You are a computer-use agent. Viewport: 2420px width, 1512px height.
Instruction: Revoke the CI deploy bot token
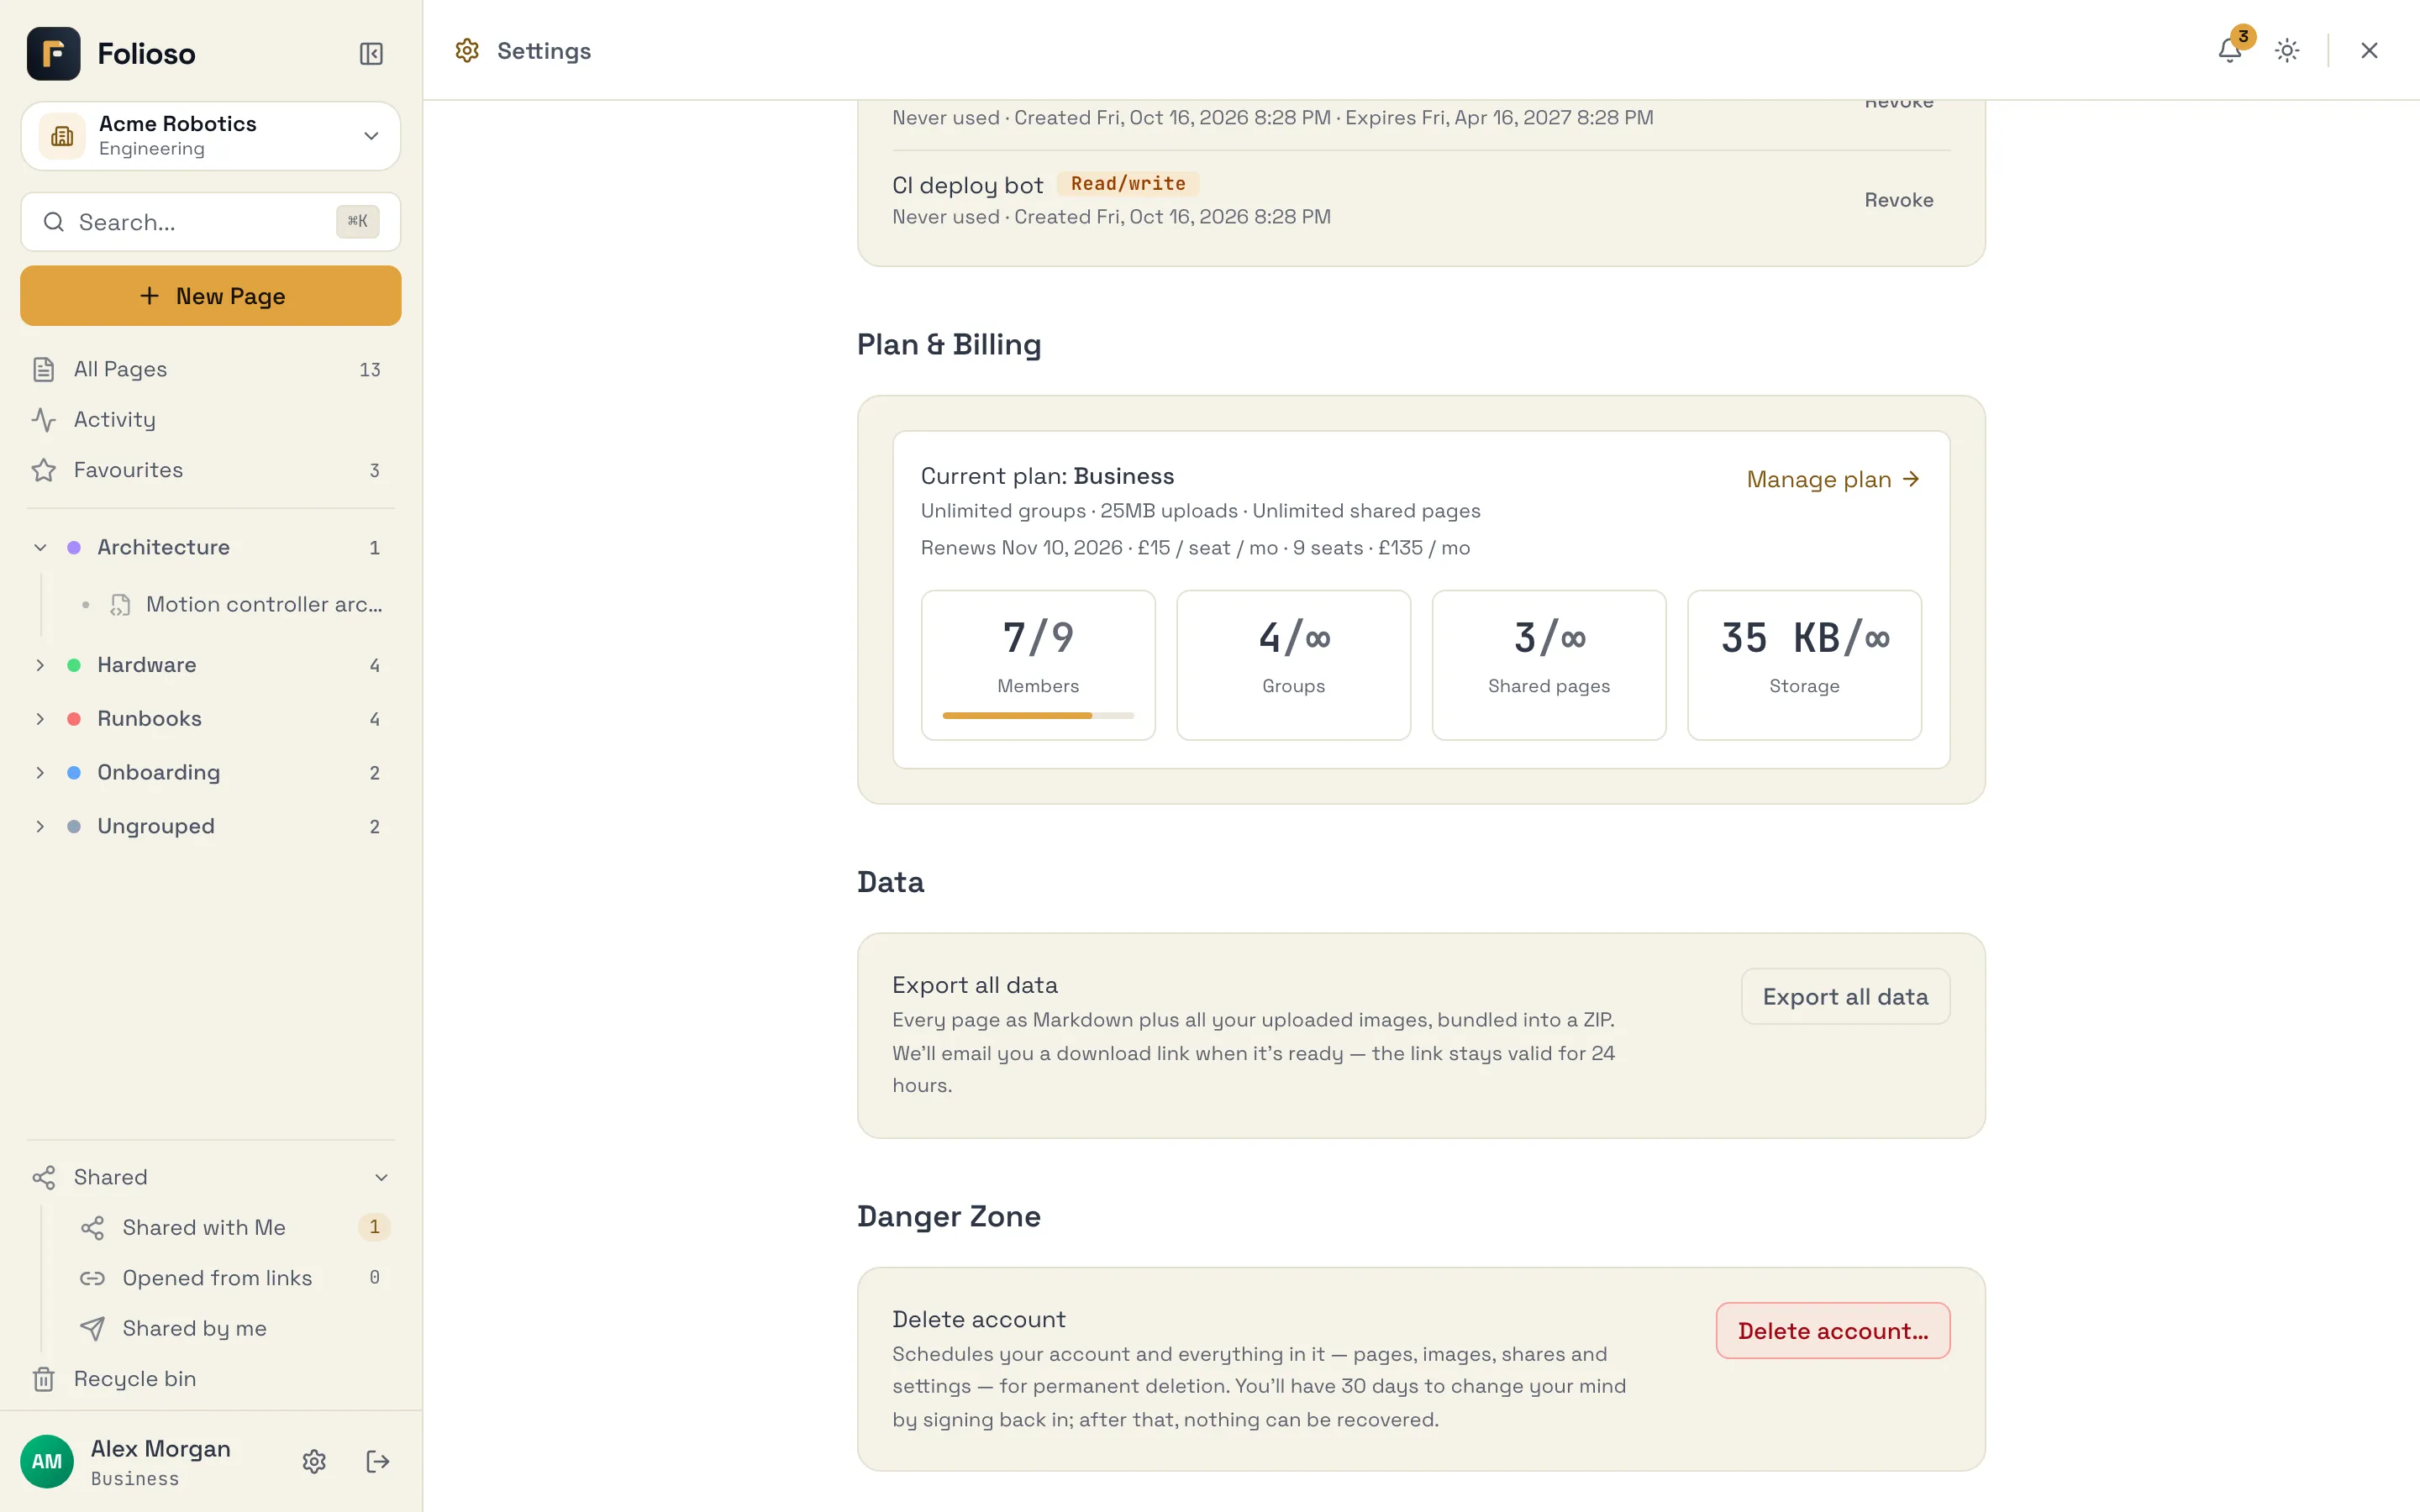(1898, 200)
